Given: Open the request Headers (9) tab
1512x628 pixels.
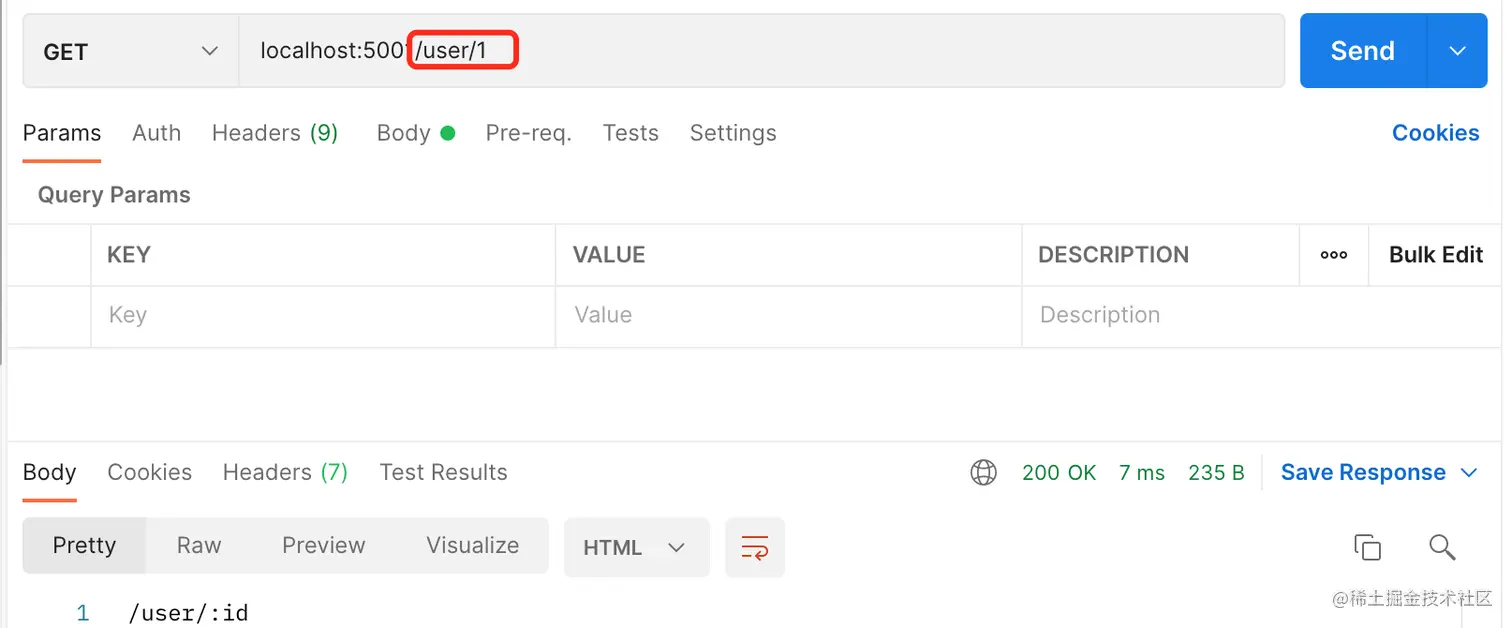Looking at the screenshot, I should tap(275, 133).
